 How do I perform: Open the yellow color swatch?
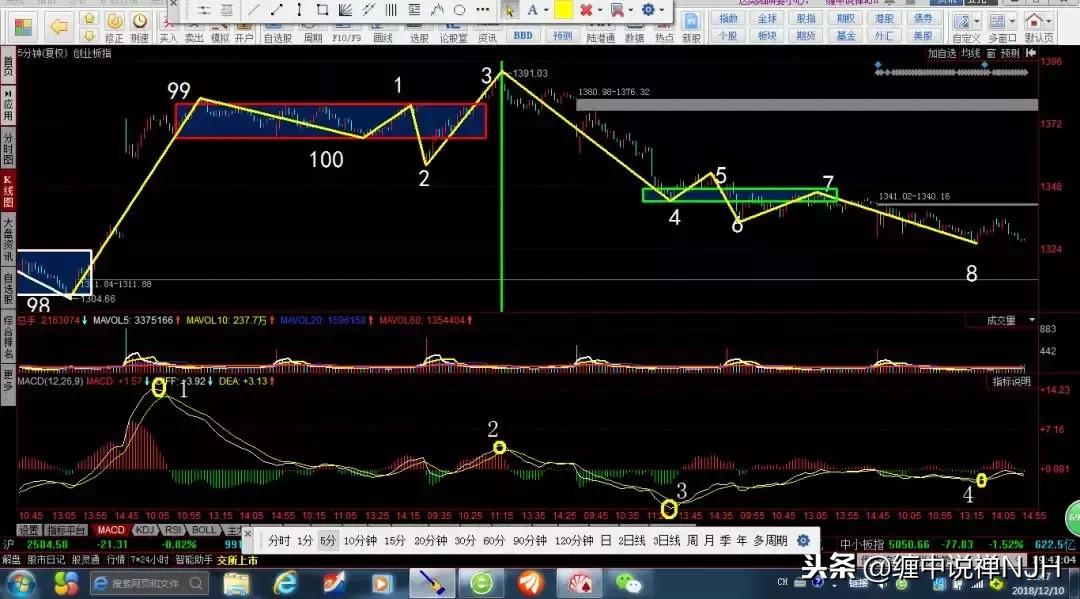click(562, 10)
